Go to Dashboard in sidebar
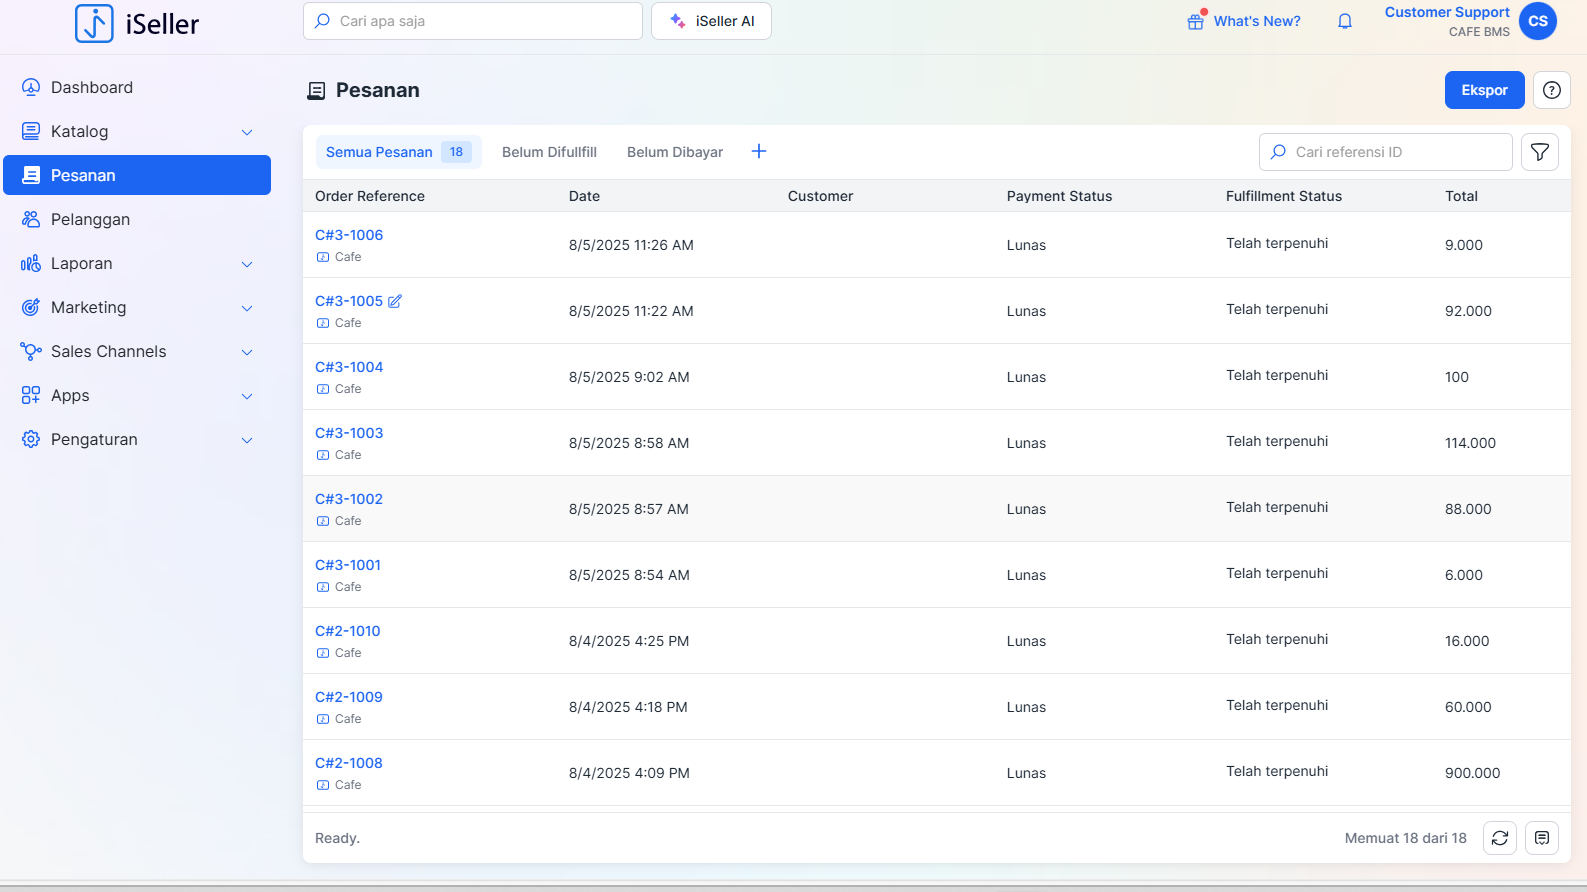The image size is (1587, 892). [92, 87]
